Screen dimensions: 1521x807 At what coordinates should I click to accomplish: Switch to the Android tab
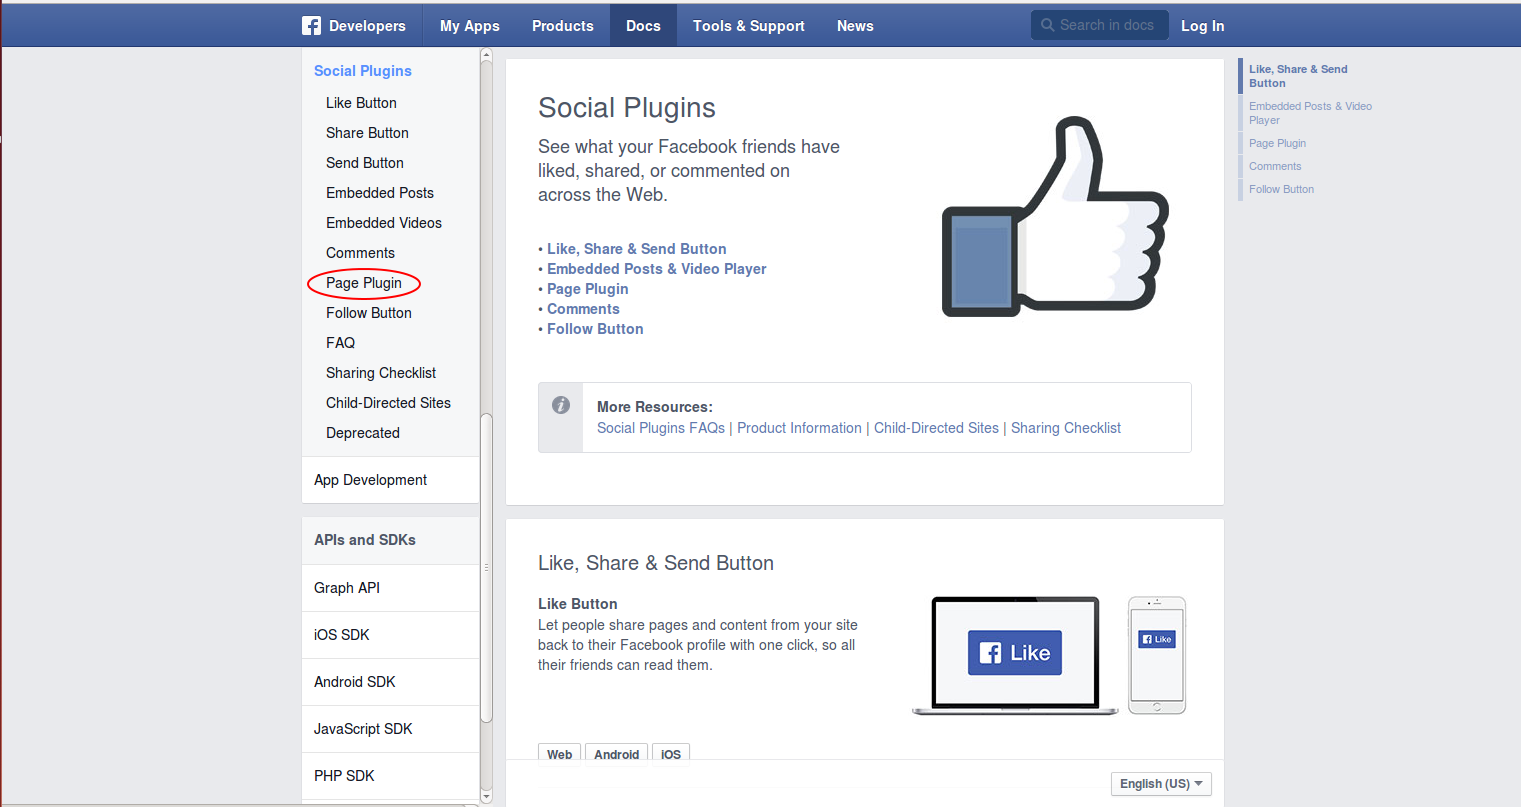click(616, 753)
